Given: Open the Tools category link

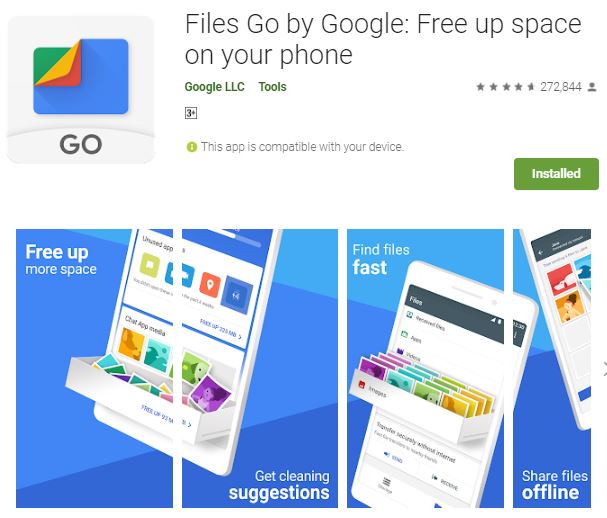Looking at the screenshot, I should tap(273, 87).
